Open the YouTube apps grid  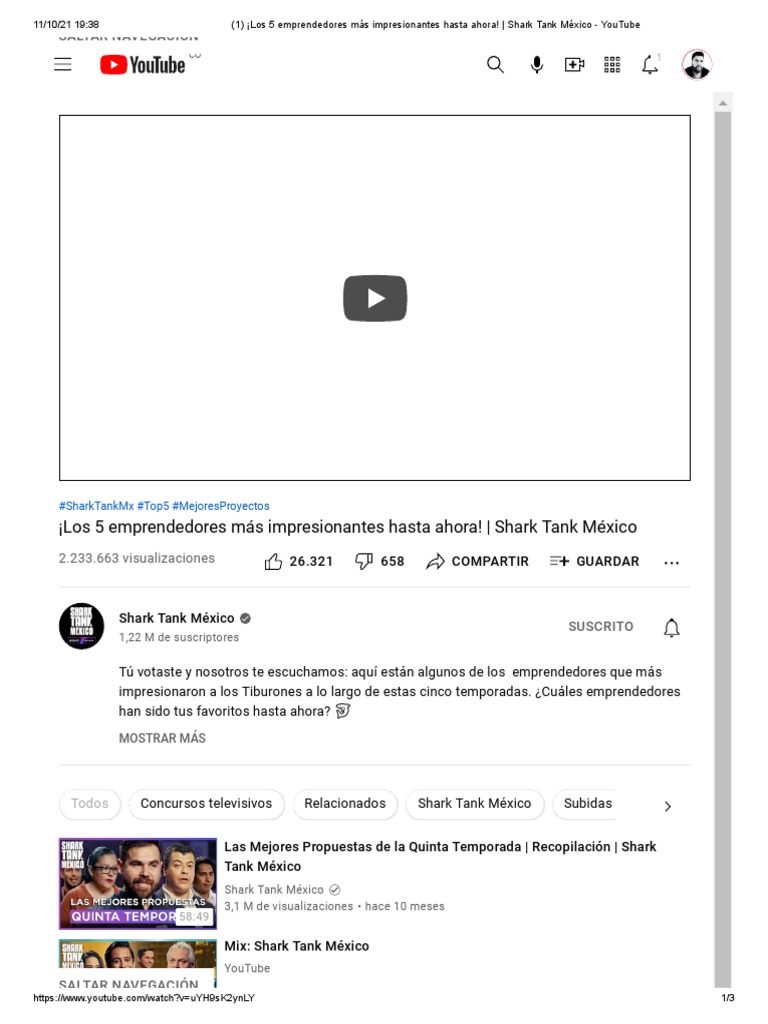[612, 65]
